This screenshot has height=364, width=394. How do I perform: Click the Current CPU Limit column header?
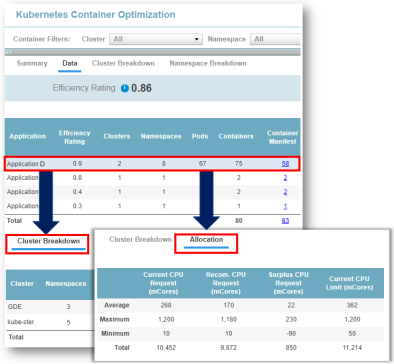(349, 283)
